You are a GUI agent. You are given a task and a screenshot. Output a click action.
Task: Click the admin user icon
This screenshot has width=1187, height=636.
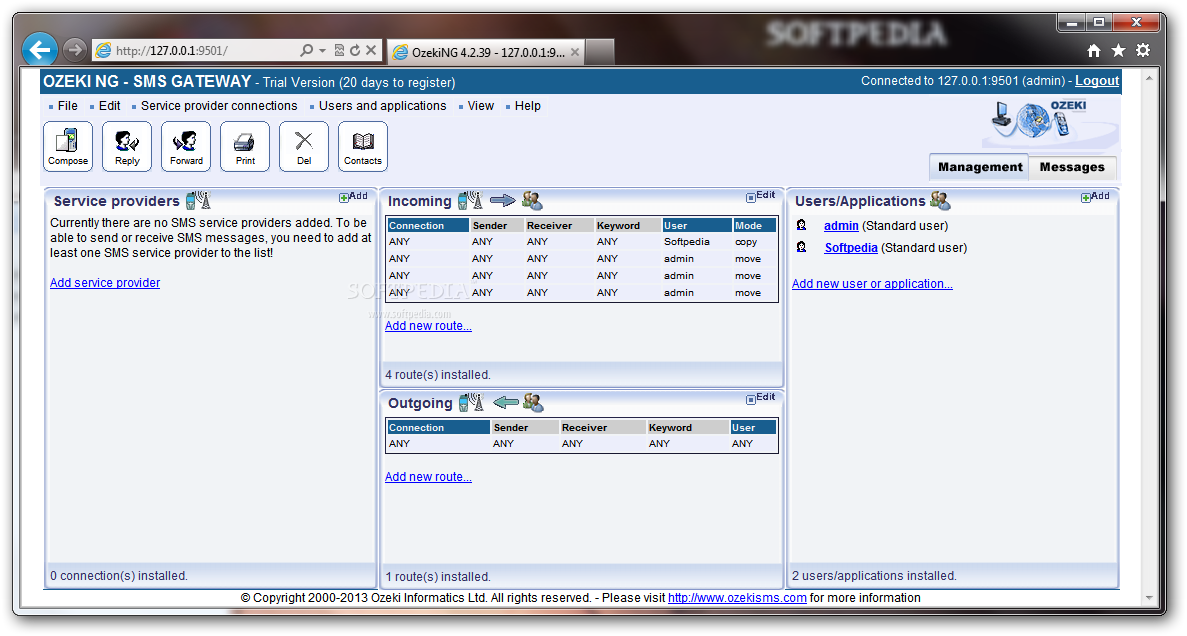(802, 226)
